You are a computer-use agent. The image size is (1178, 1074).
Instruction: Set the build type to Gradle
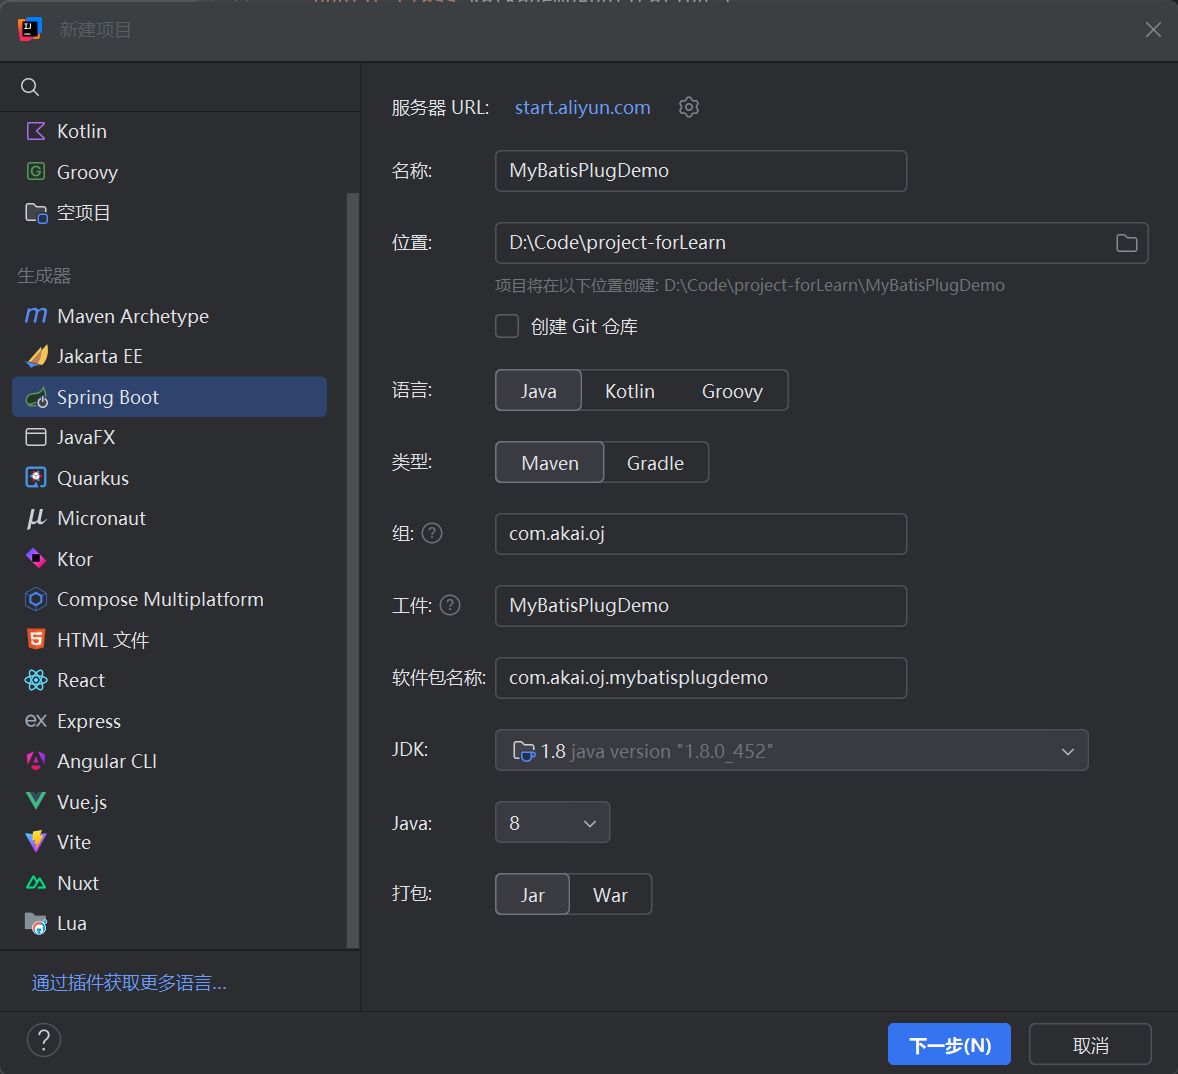pos(655,463)
